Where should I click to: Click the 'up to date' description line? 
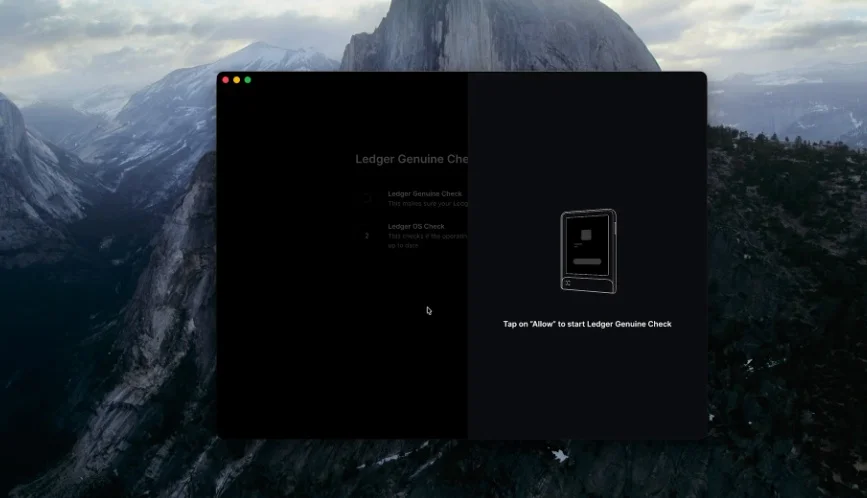[403, 246]
